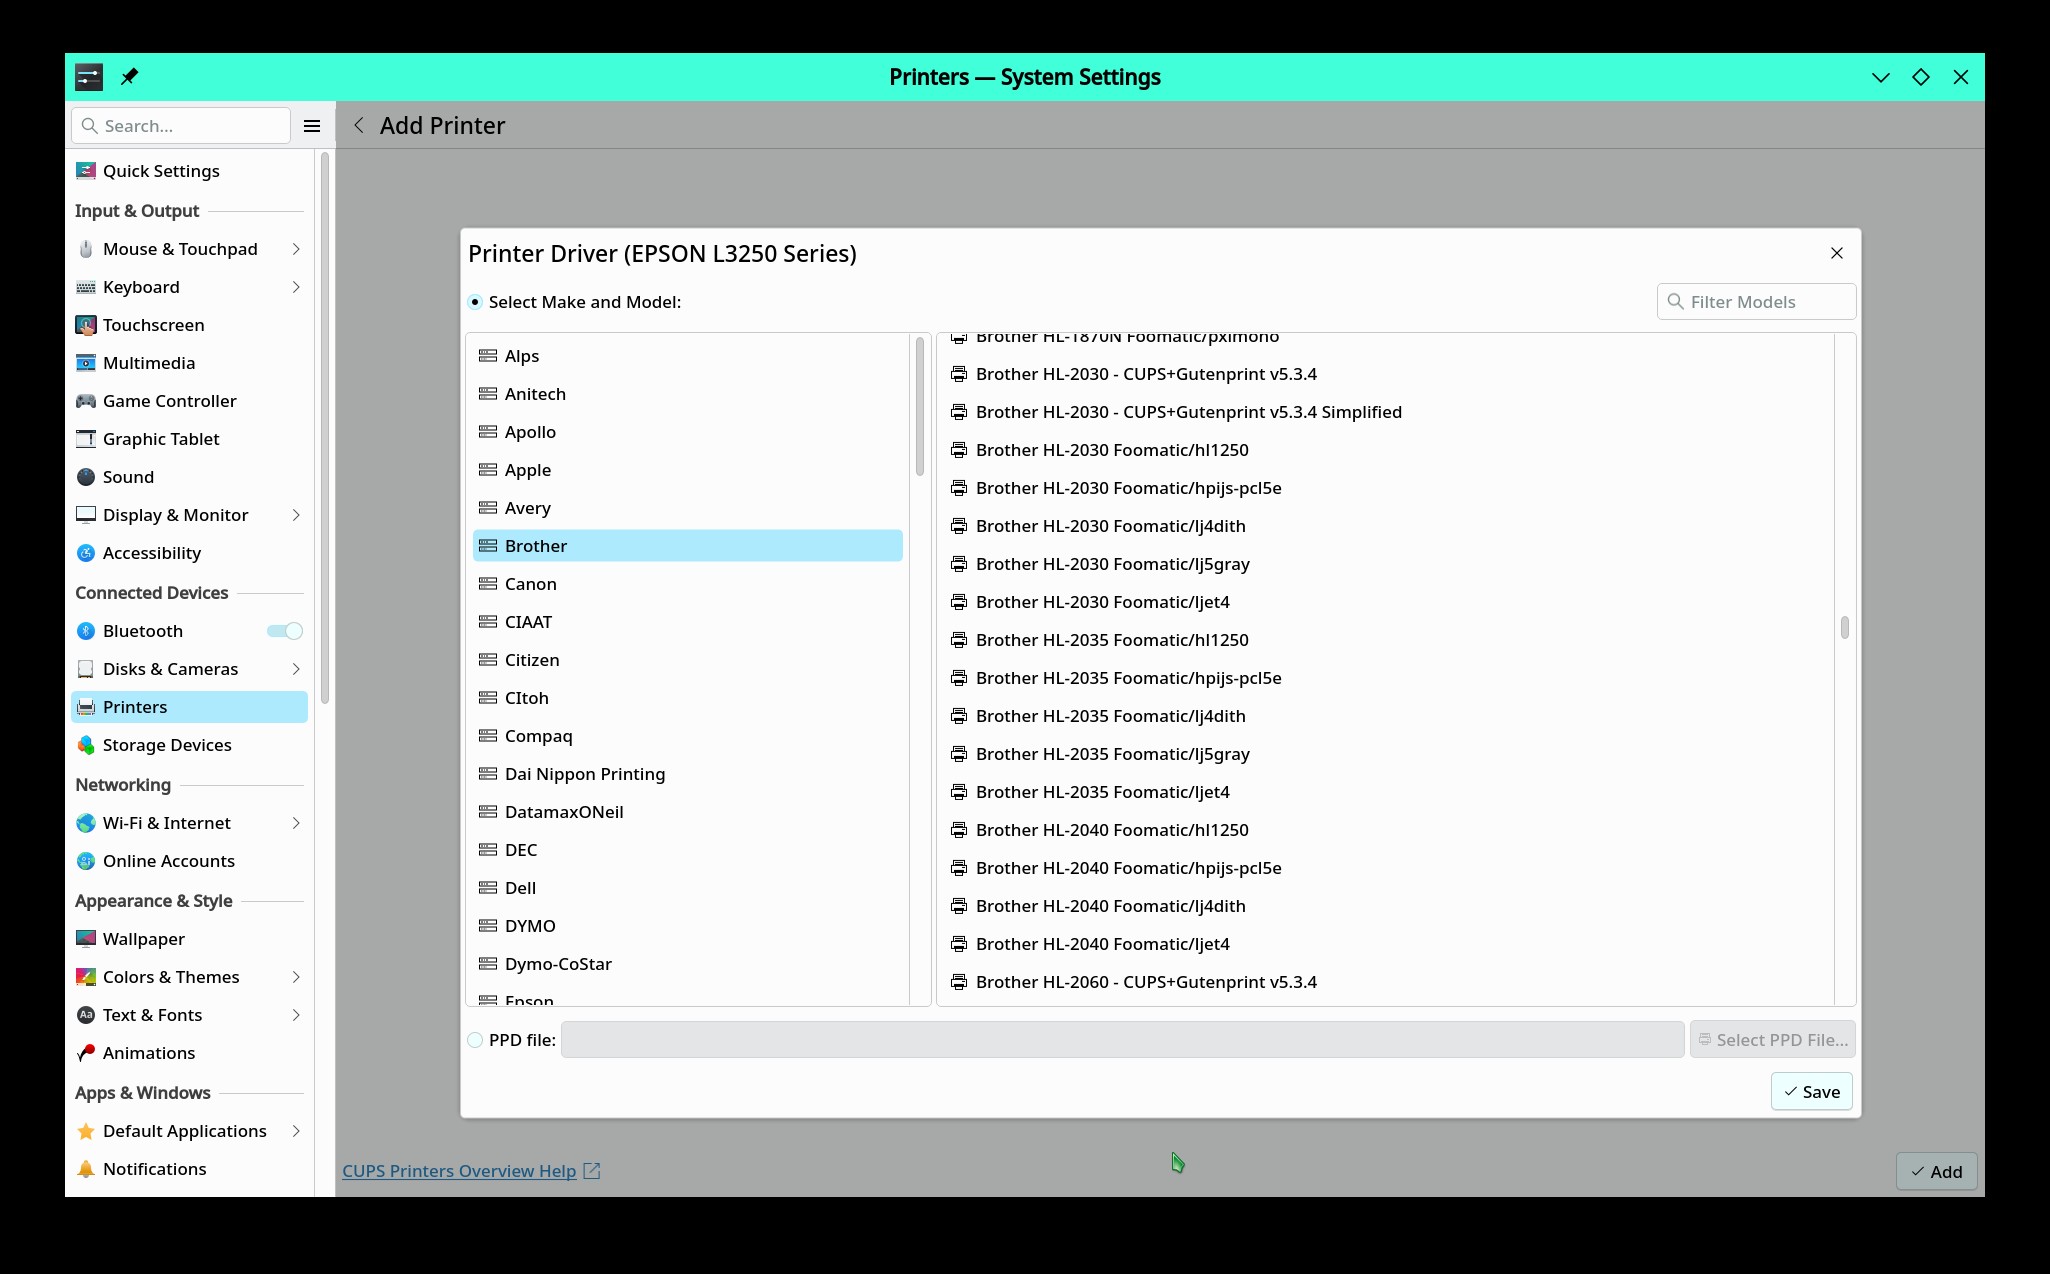Click the Sound speaker icon in the sidebar
Image resolution: width=2050 pixels, height=1274 pixels.
[x=86, y=477]
